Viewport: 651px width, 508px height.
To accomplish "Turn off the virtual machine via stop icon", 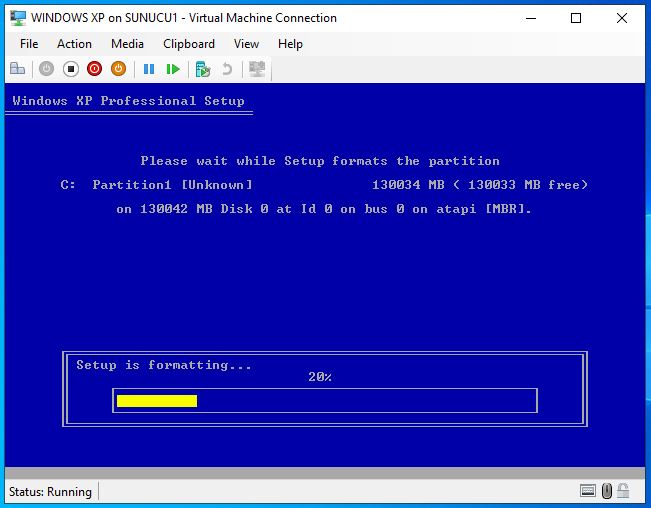I will (x=71, y=68).
